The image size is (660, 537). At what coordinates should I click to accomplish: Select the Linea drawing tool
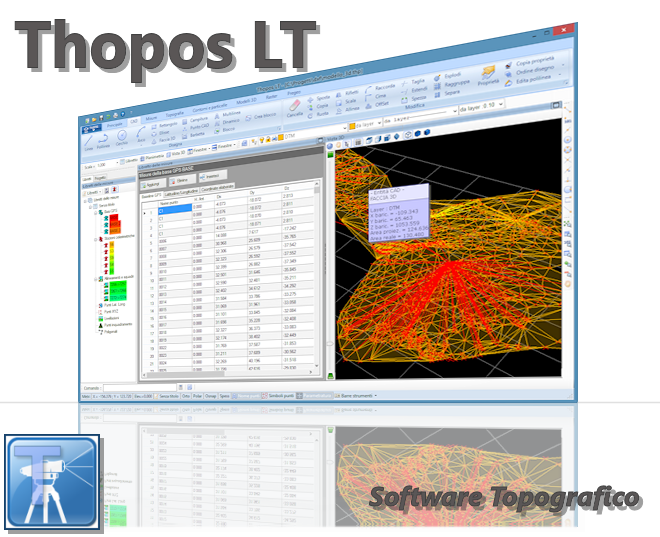click(x=89, y=144)
